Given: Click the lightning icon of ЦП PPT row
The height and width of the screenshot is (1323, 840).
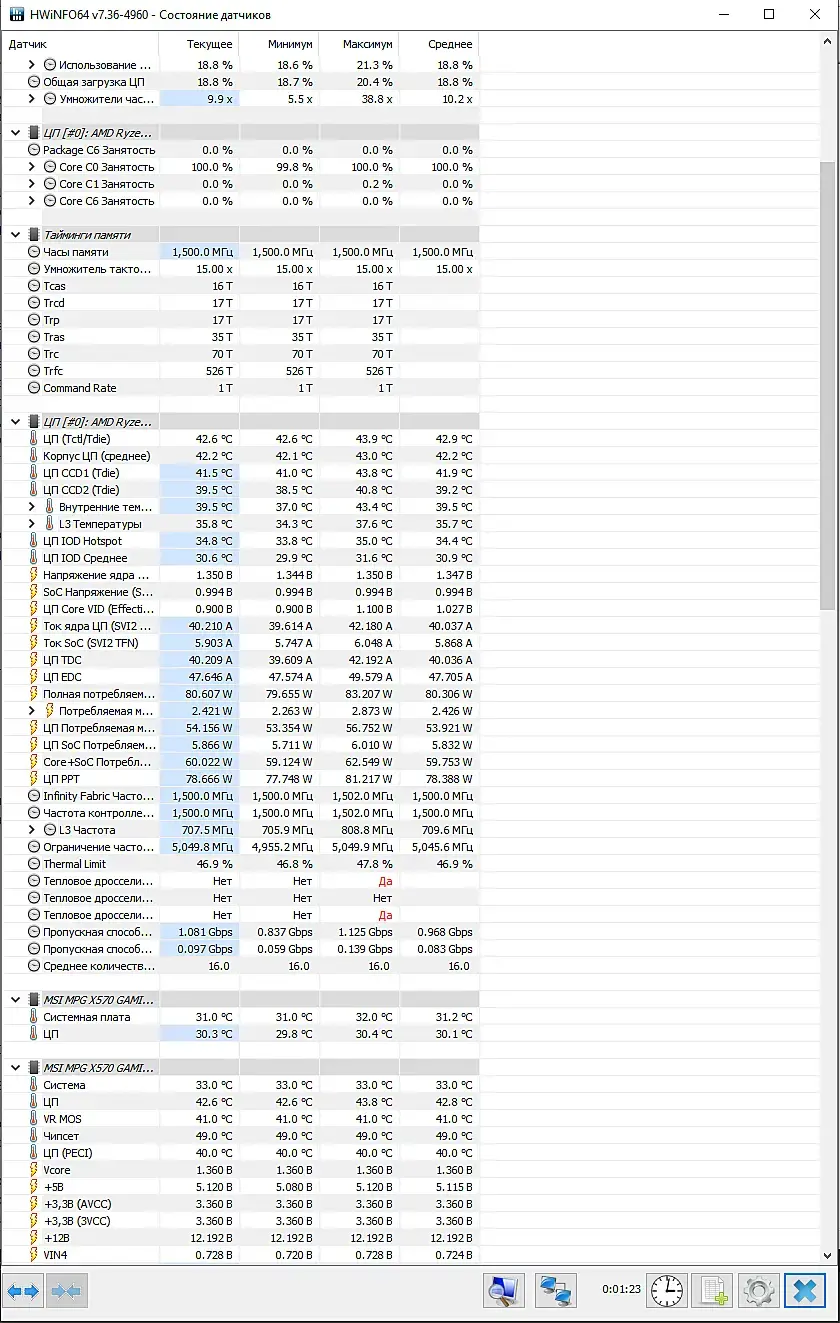Looking at the screenshot, I should point(34,779).
